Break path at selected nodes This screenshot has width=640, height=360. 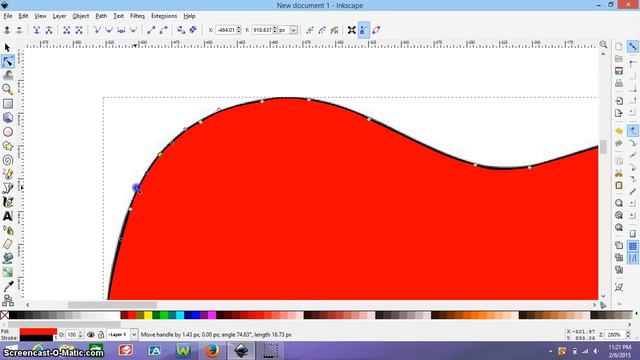tap(49, 30)
